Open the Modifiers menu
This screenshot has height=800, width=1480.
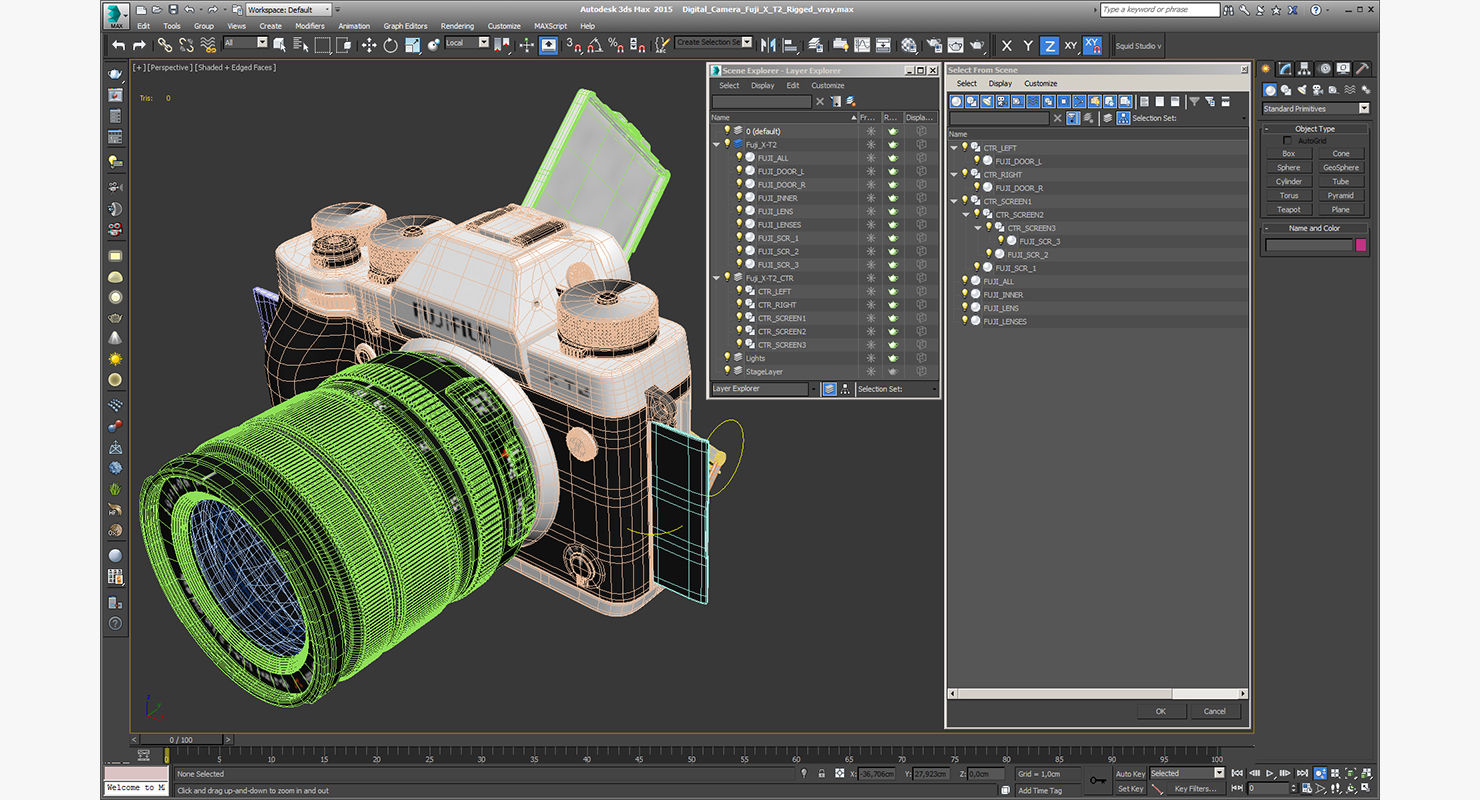[310, 26]
